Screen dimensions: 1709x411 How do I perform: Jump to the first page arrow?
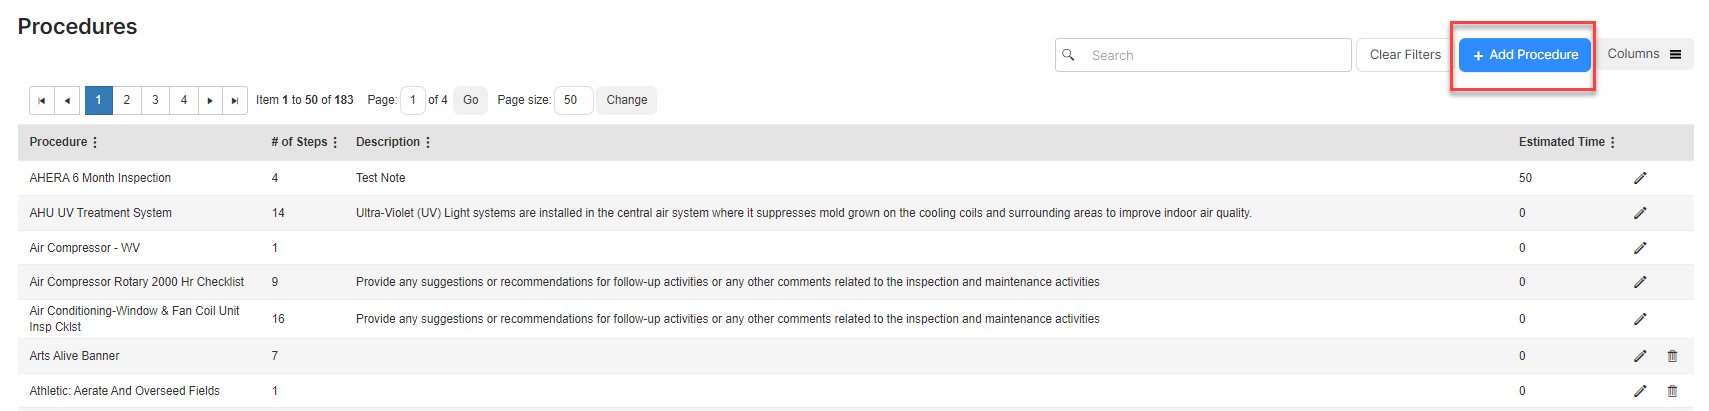pyautogui.click(x=42, y=100)
